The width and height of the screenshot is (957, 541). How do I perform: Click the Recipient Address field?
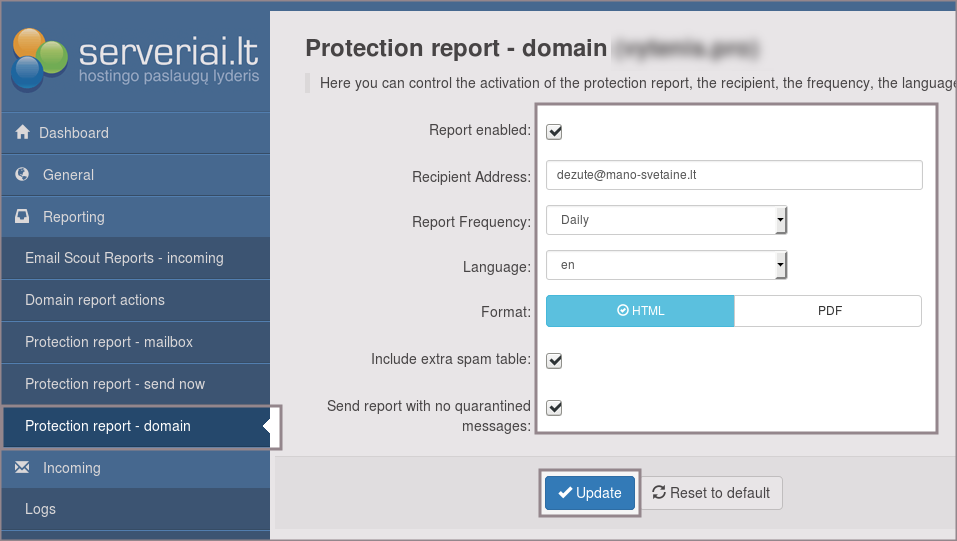(x=734, y=175)
